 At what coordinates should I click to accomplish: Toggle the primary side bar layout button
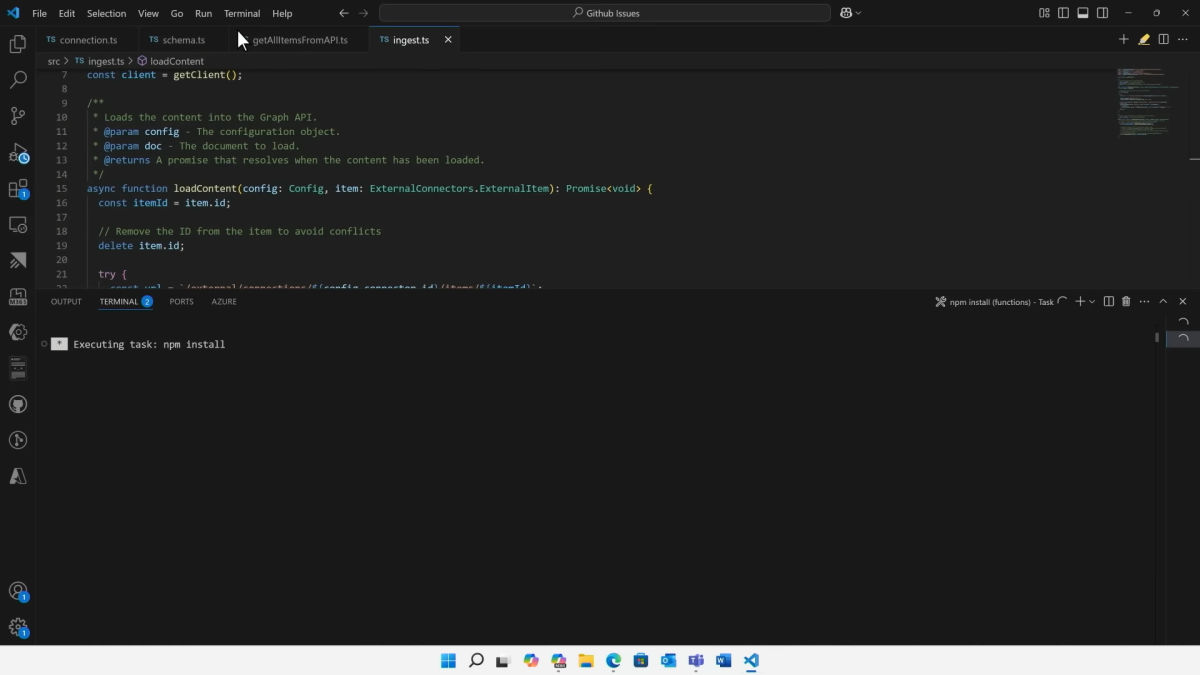[1063, 13]
